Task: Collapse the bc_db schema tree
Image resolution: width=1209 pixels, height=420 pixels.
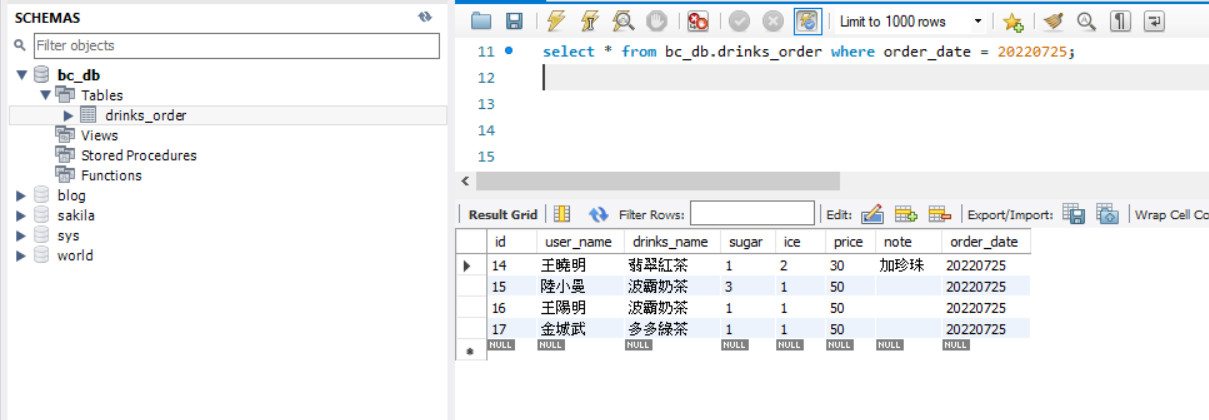Action: [x=21, y=75]
